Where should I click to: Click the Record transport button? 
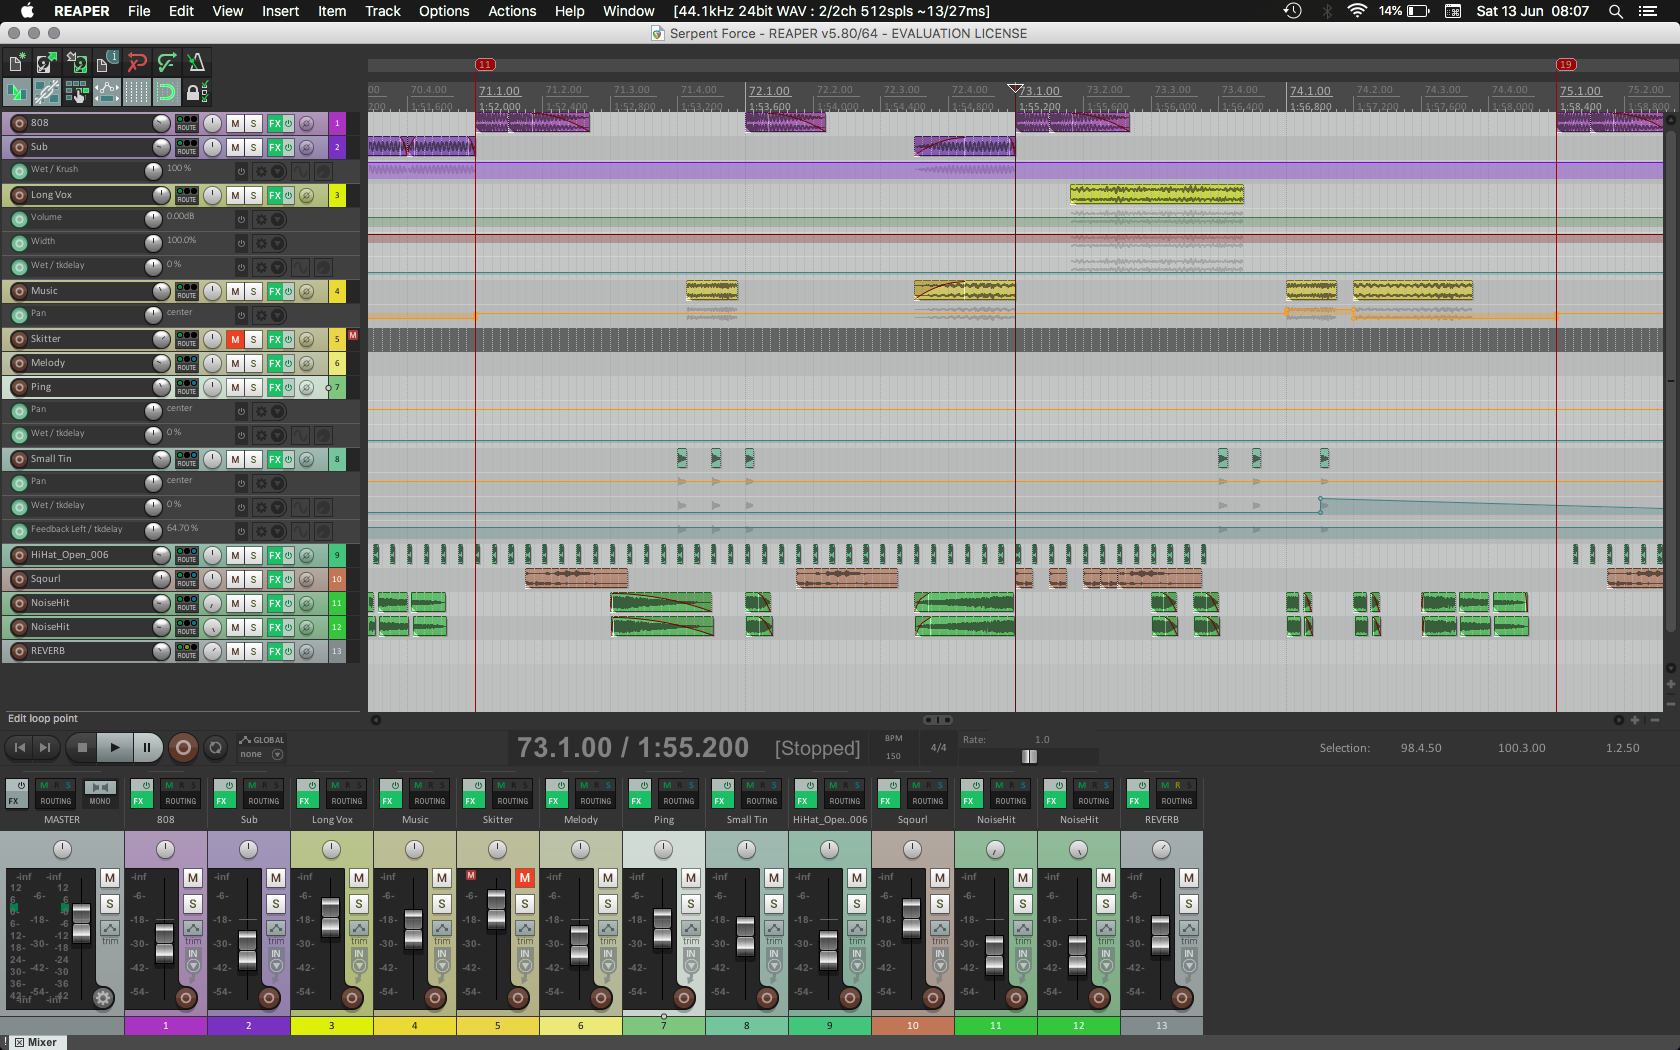coord(183,747)
